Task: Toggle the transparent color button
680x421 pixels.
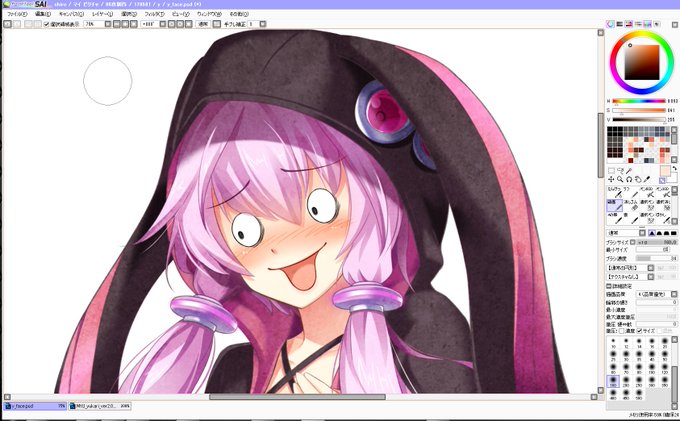Action: click(663, 180)
